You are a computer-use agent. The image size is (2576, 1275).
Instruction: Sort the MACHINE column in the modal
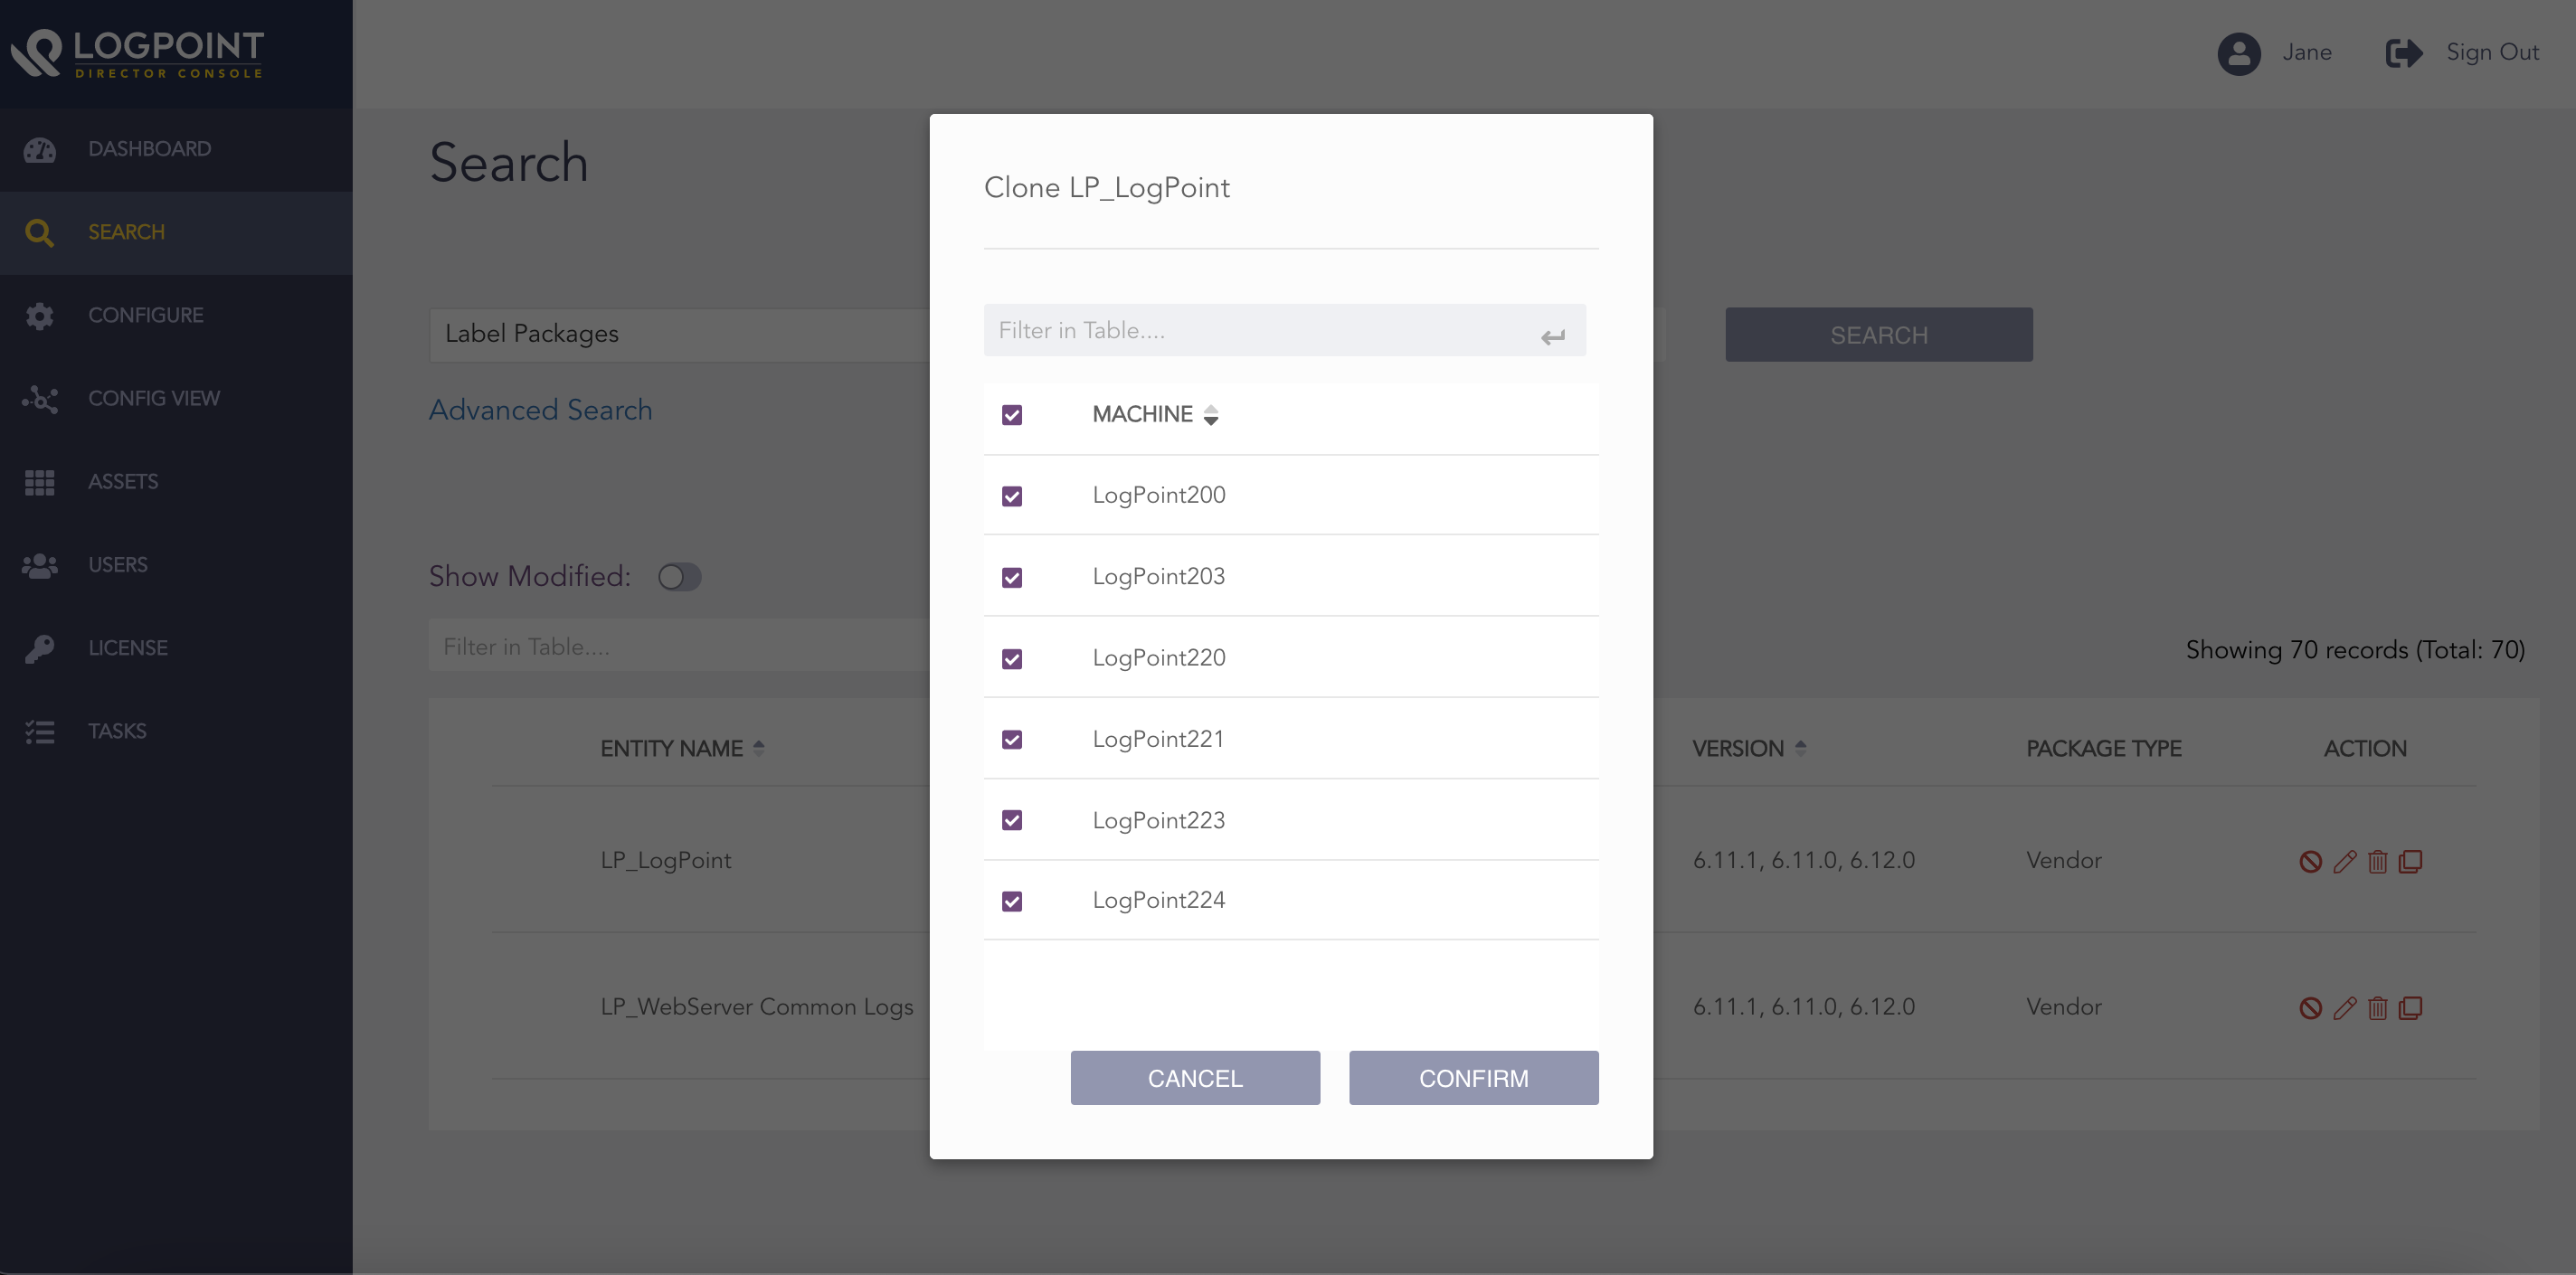1210,415
